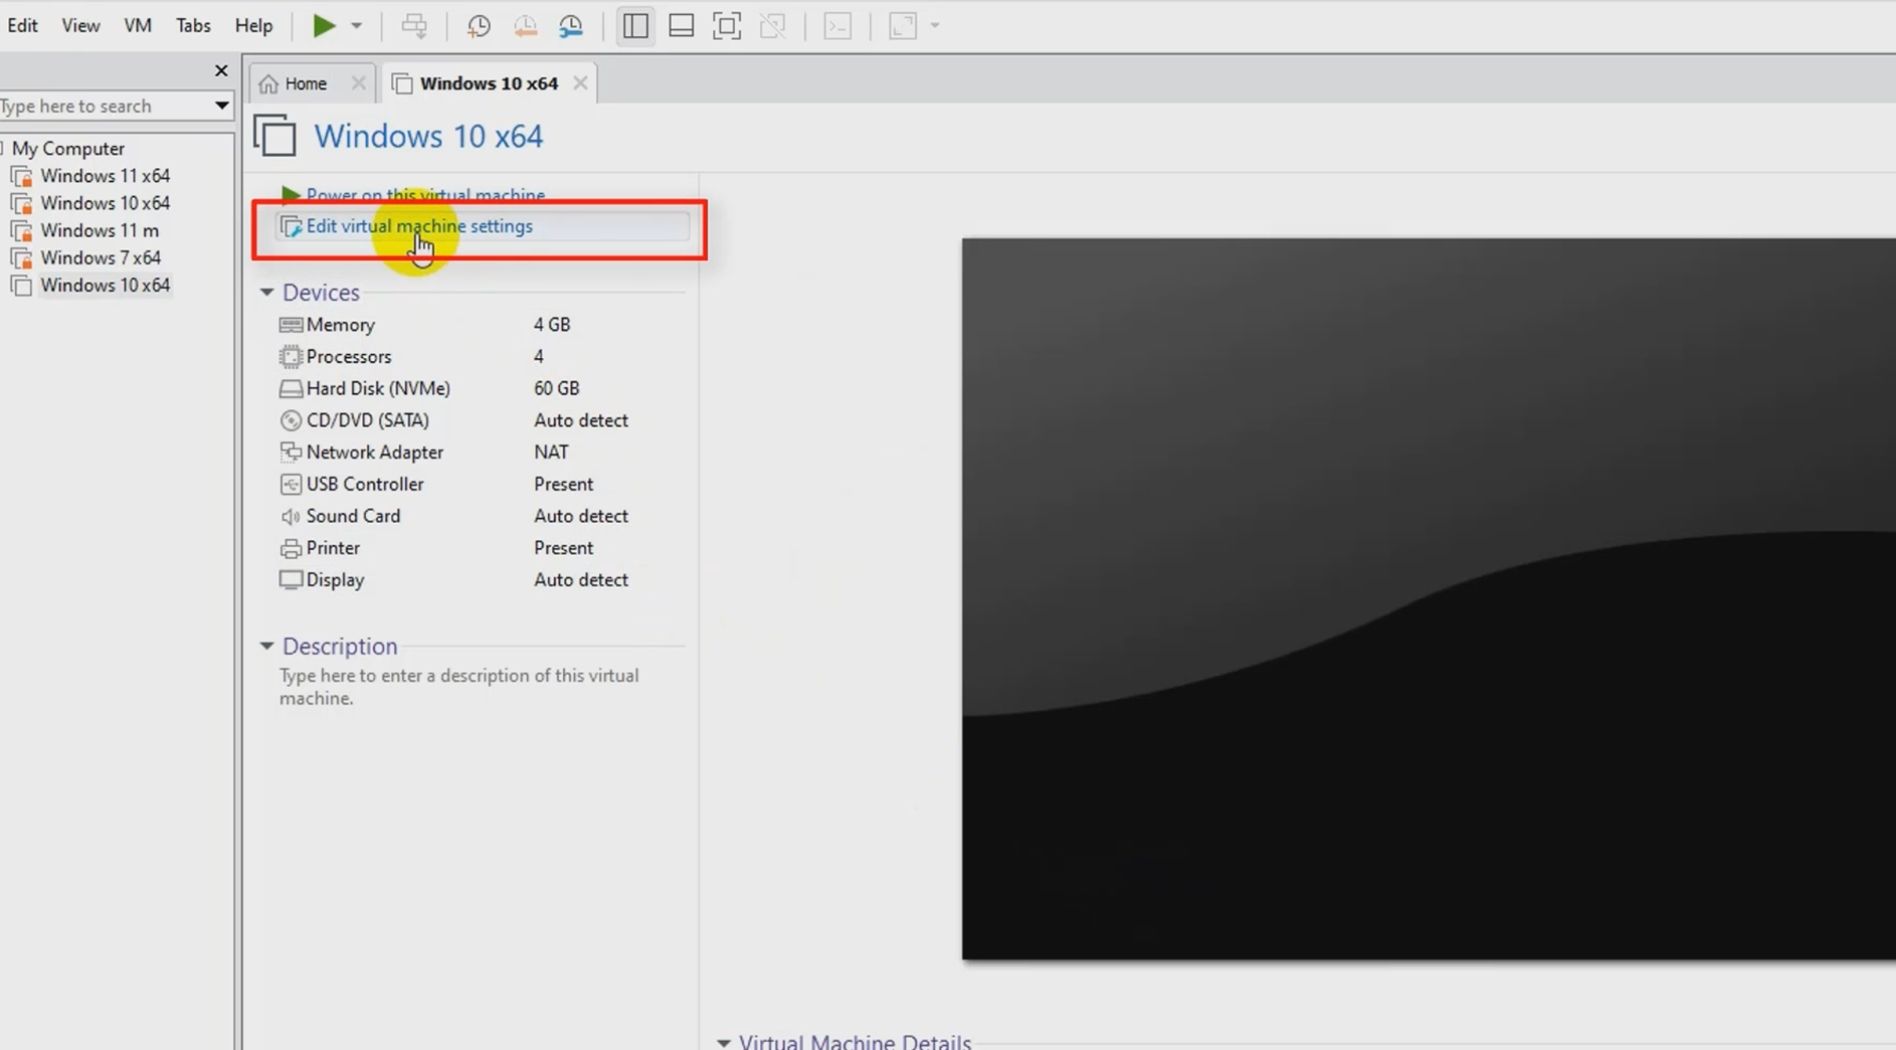This screenshot has height=1050, width=1896.
Task: Click the console view toolbar icon
Action: click(837, 26)
